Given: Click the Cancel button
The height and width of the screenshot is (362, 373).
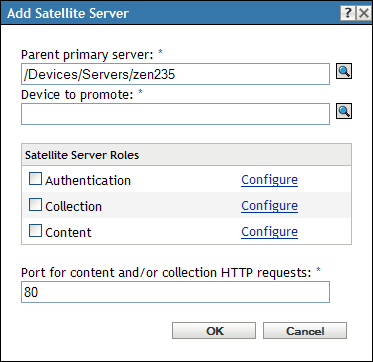Looking at the screenshot, I should (x=305, y=331).
